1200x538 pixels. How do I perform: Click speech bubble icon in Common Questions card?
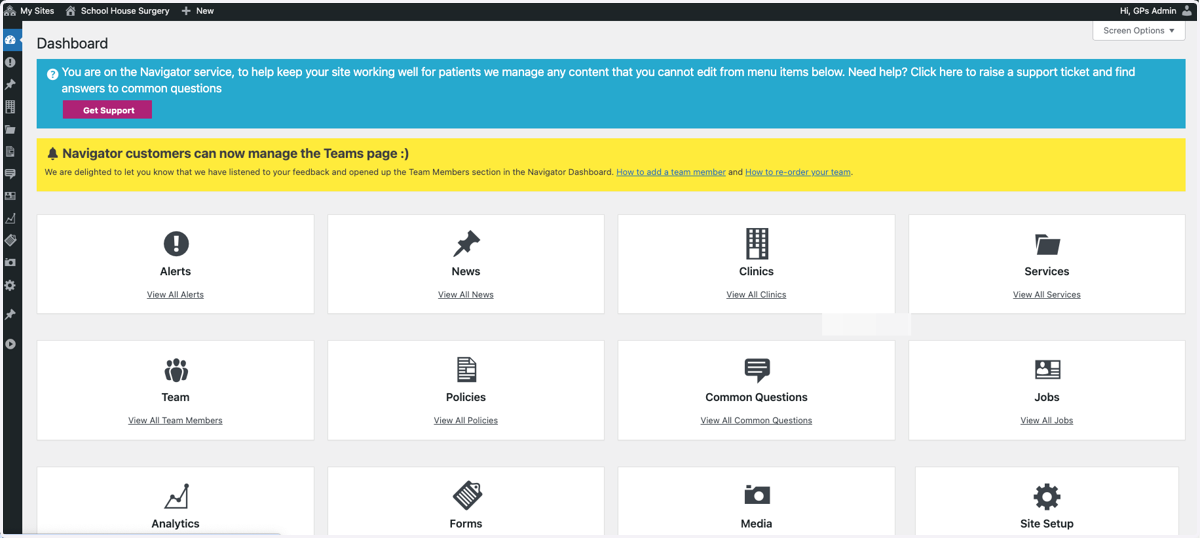(x=757, y=370)
